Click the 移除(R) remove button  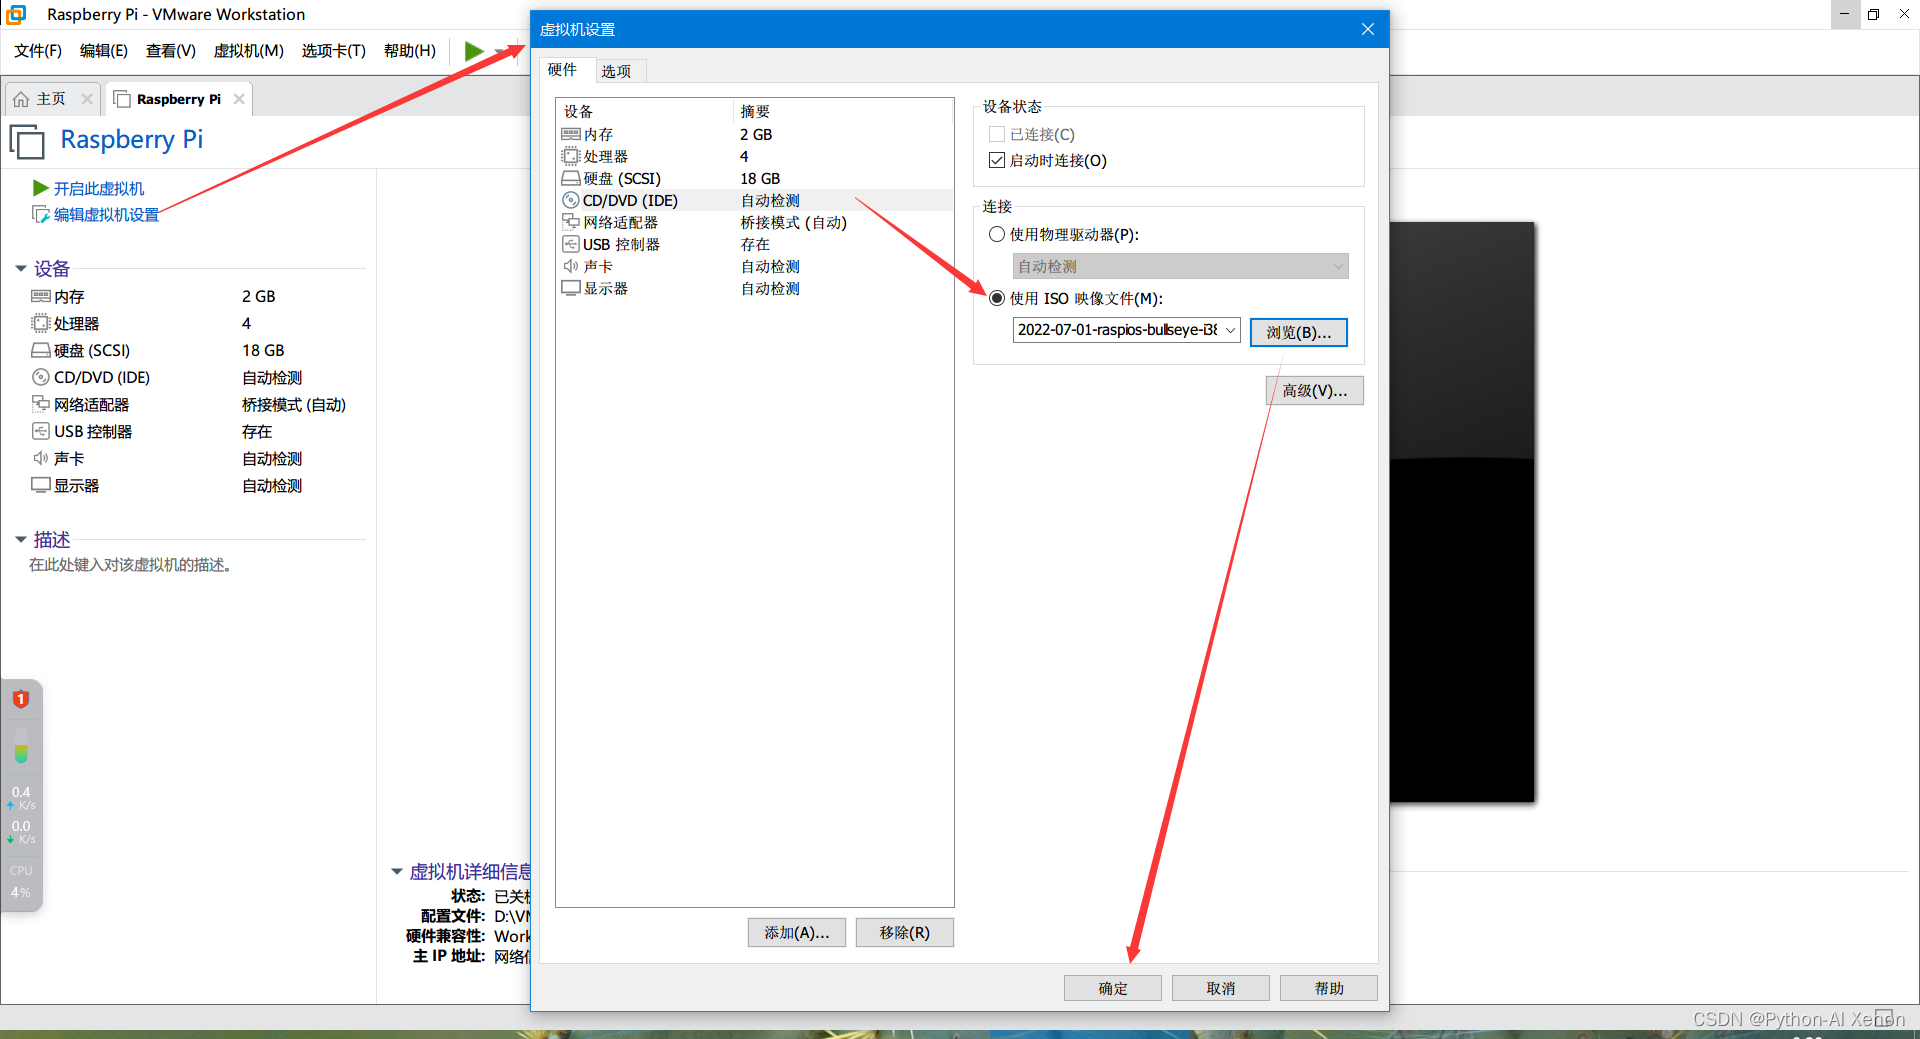[904, 932]
